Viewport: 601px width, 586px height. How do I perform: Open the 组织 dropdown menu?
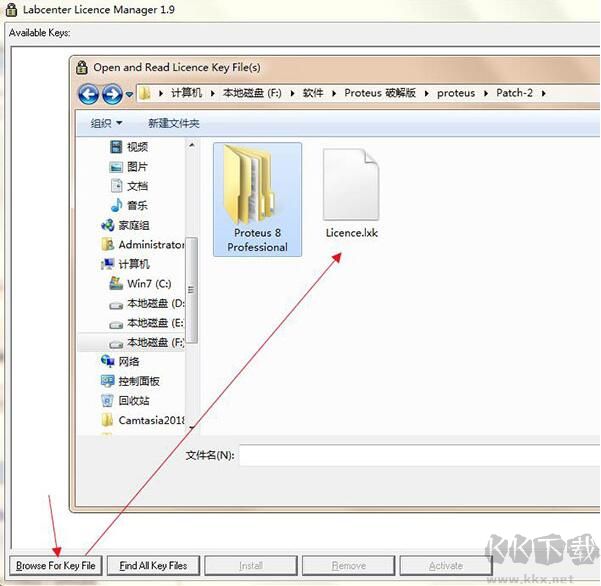click(x=106, y=123)
